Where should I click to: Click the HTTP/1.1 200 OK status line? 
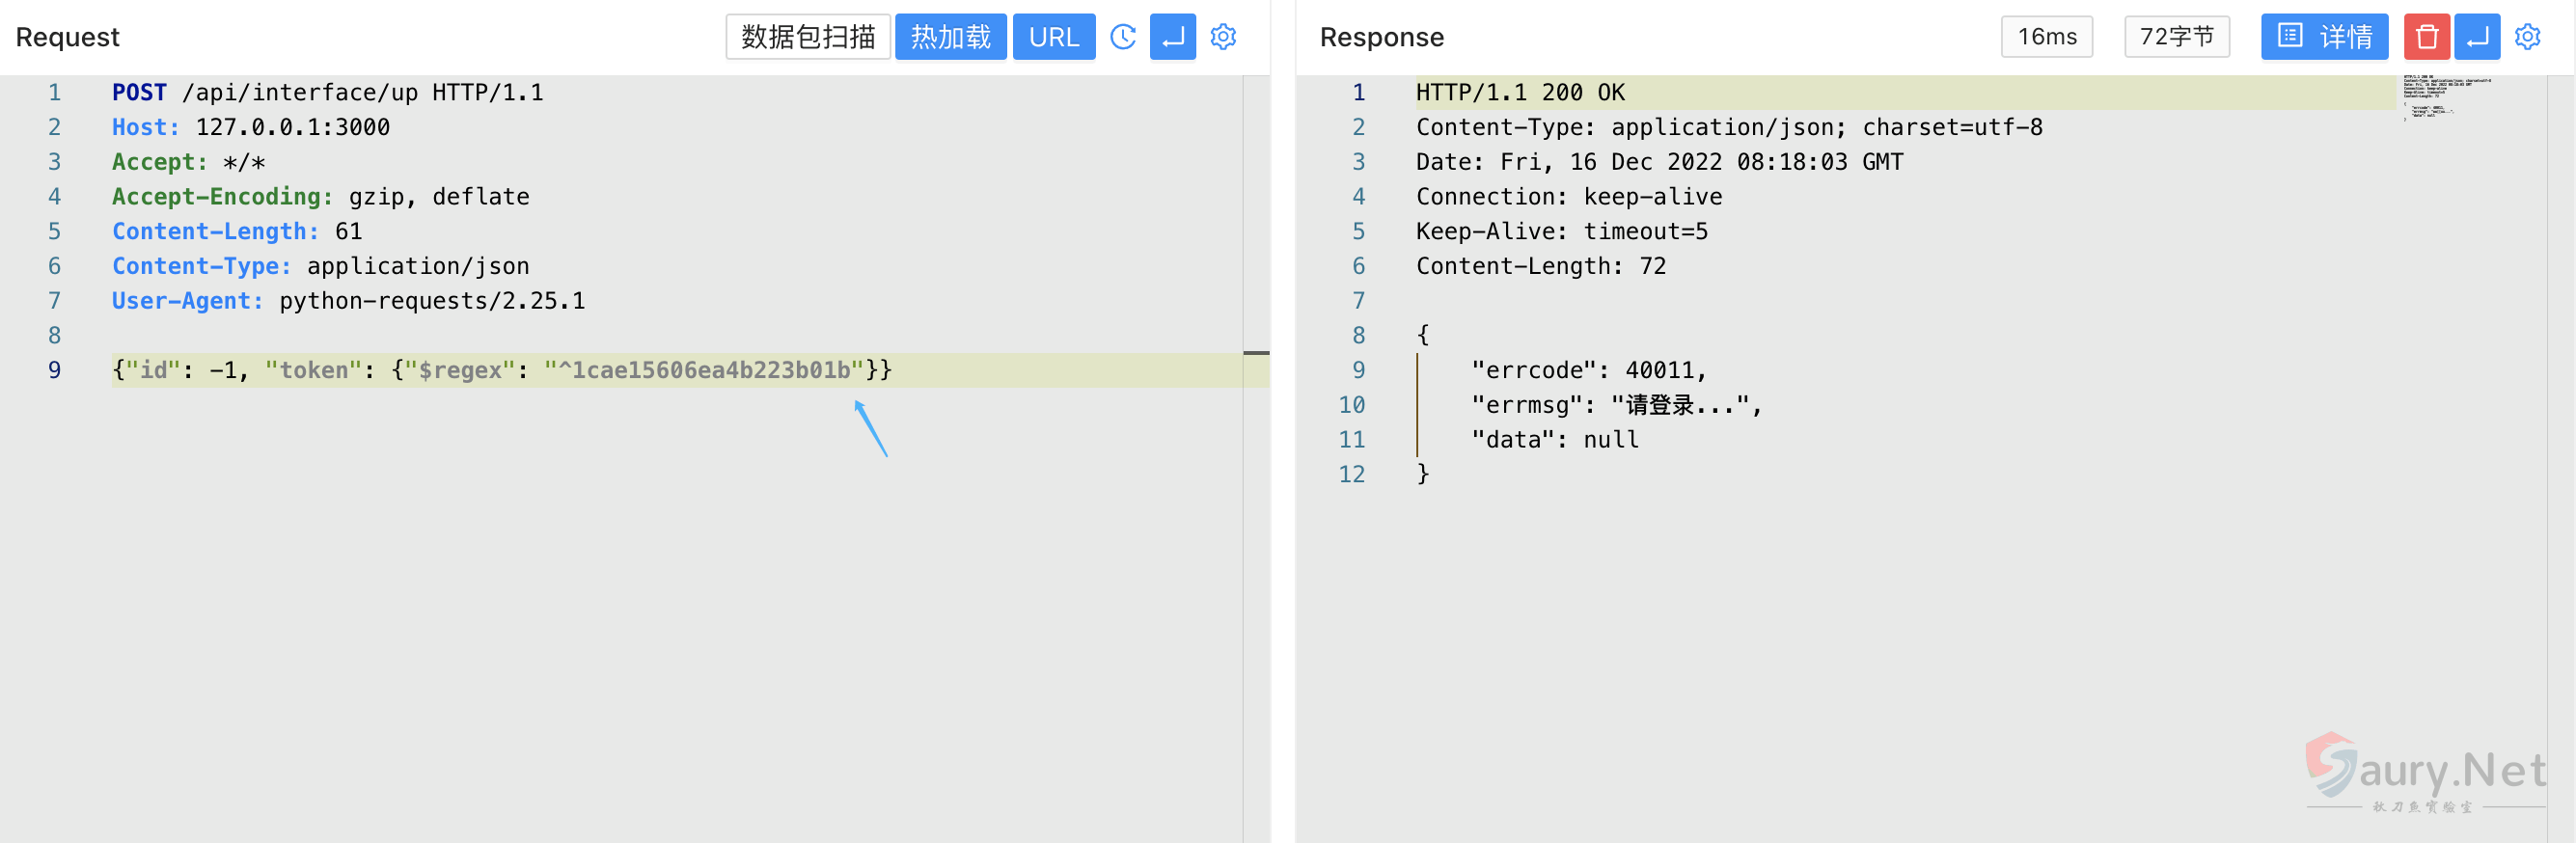[x=1519, y=93]
